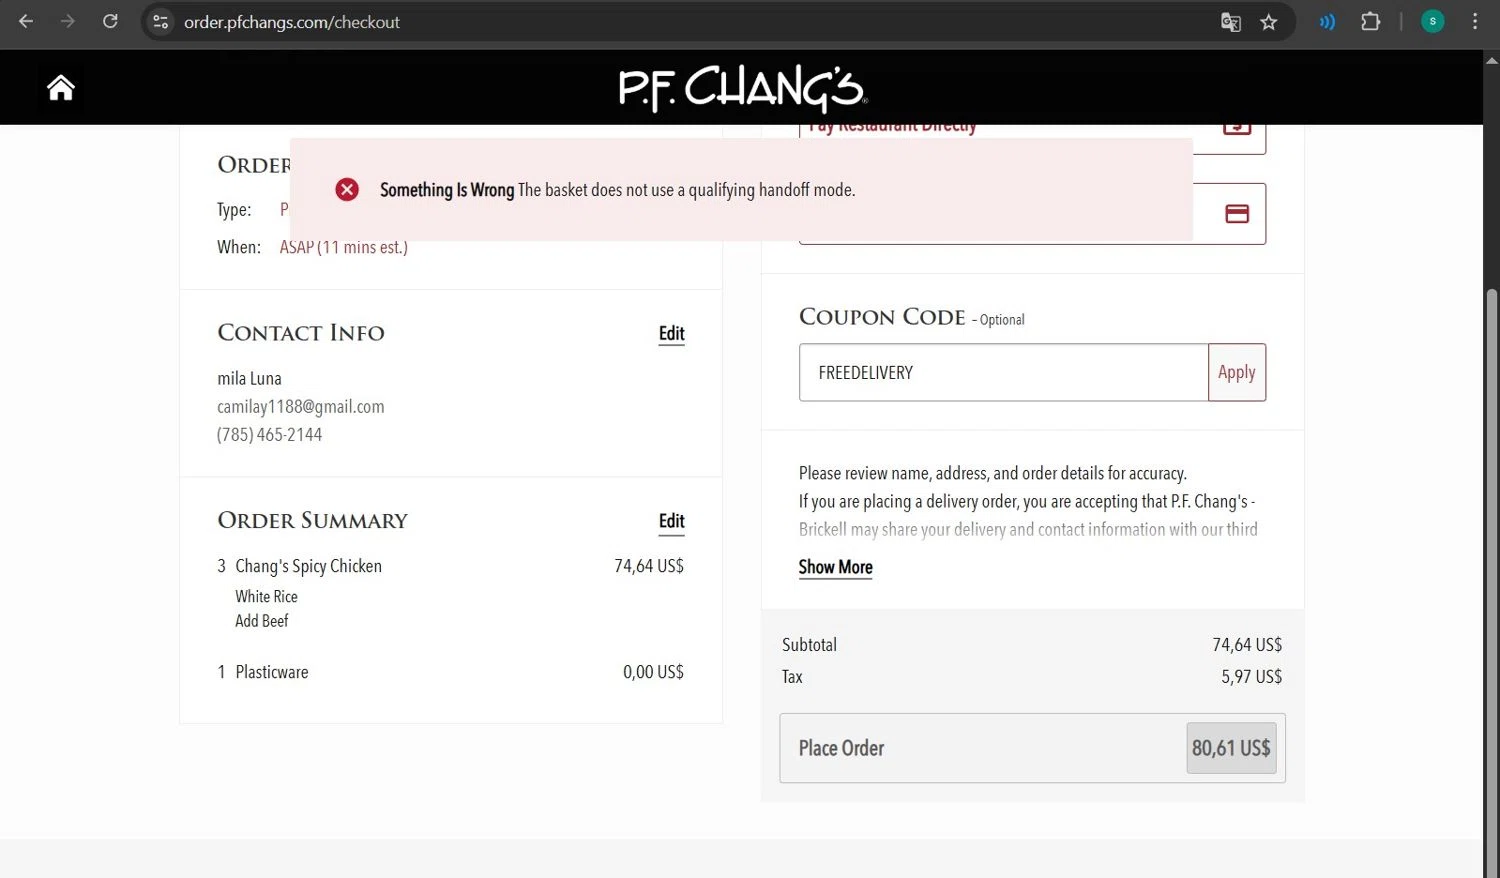
Task: Apply the coupon code
Action: click(x=1236, y=373)
